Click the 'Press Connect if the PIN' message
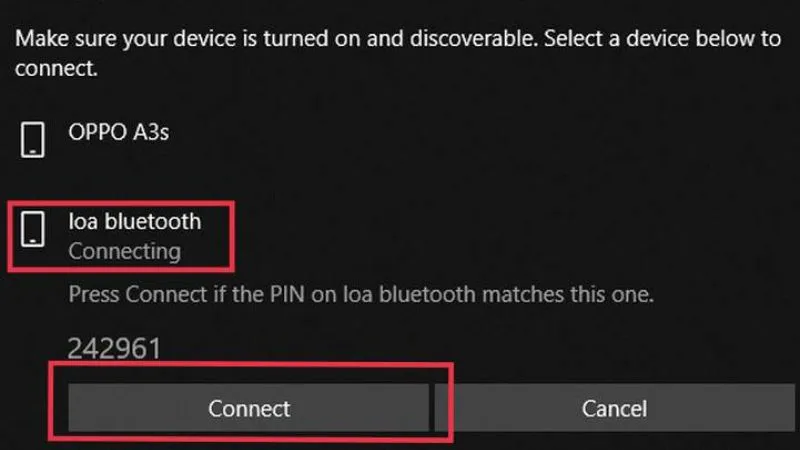This screenshot has height=450, width=800. click(360, 295)
